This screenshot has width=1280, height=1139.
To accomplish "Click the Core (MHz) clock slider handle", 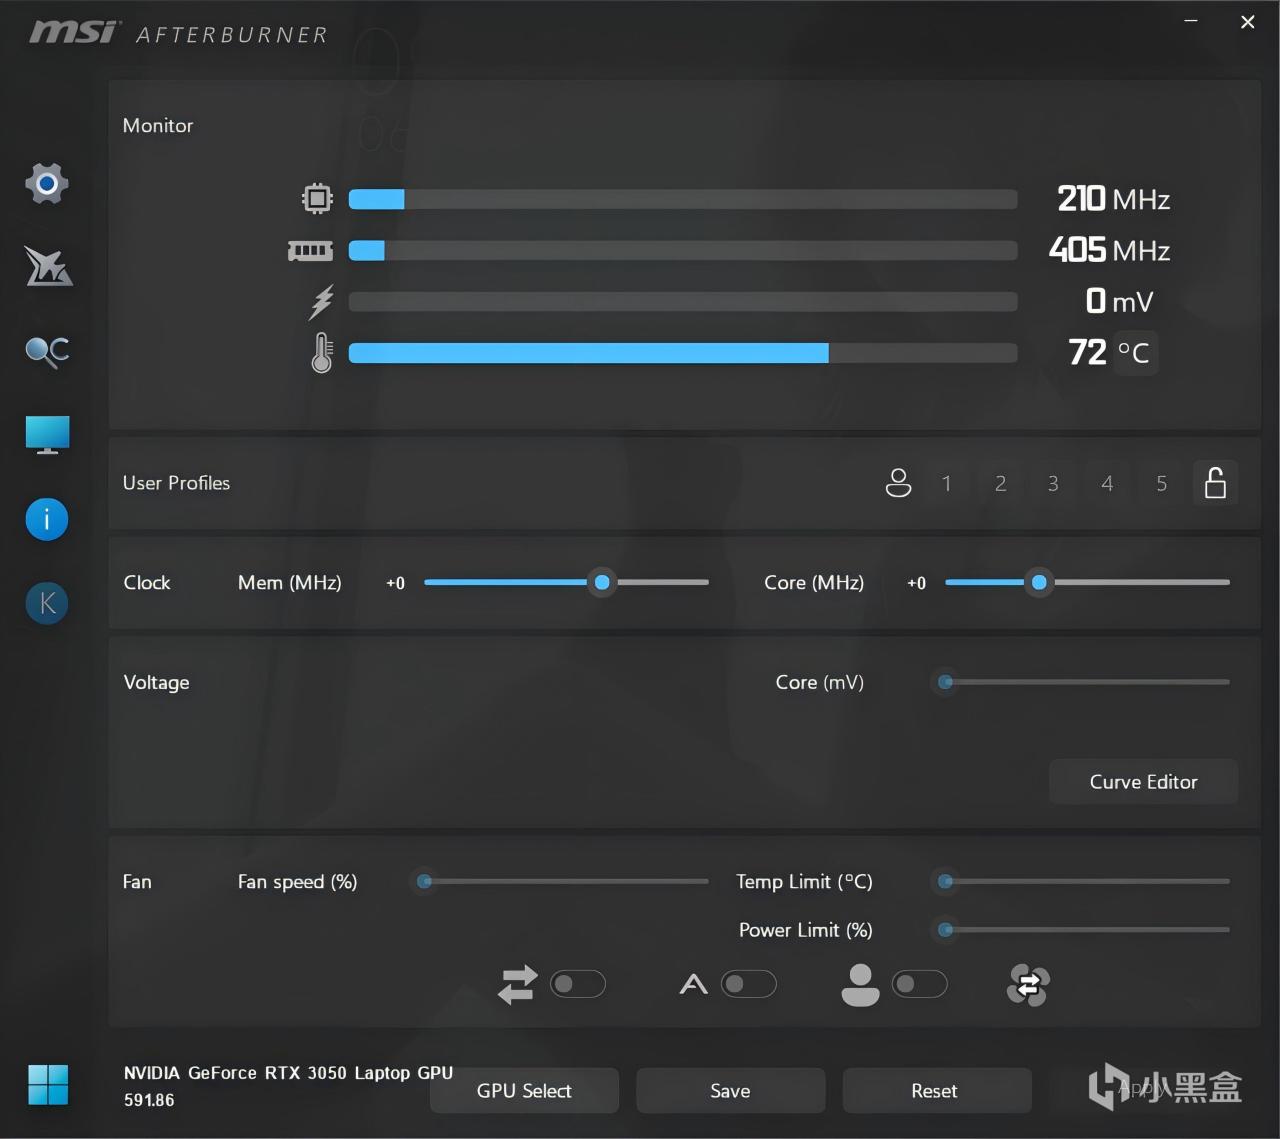I will pyautogui.click(x=1039, y=582).
